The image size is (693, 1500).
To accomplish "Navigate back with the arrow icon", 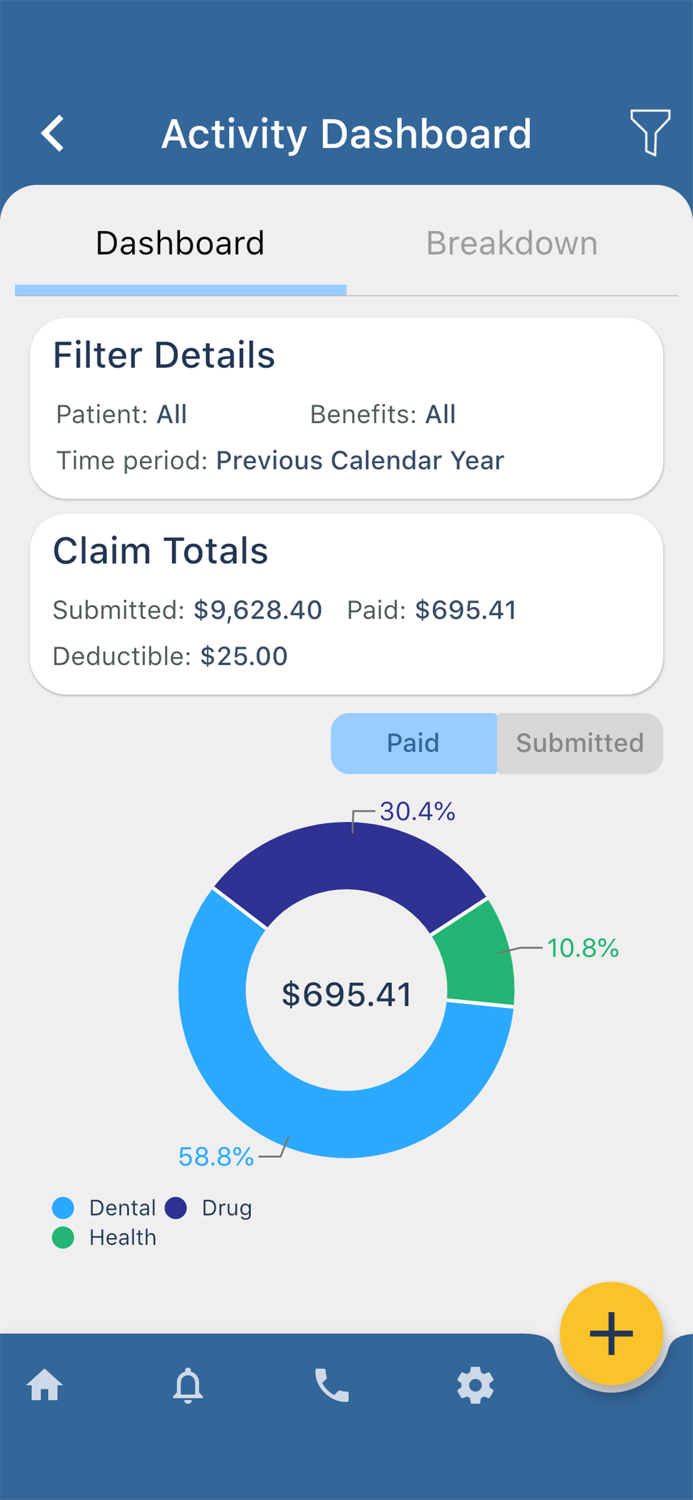I will (x=52, y=133).
